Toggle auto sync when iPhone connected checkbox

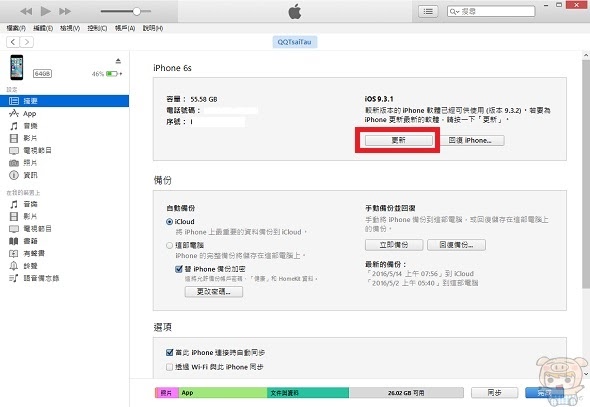click(x=170, y=352)
